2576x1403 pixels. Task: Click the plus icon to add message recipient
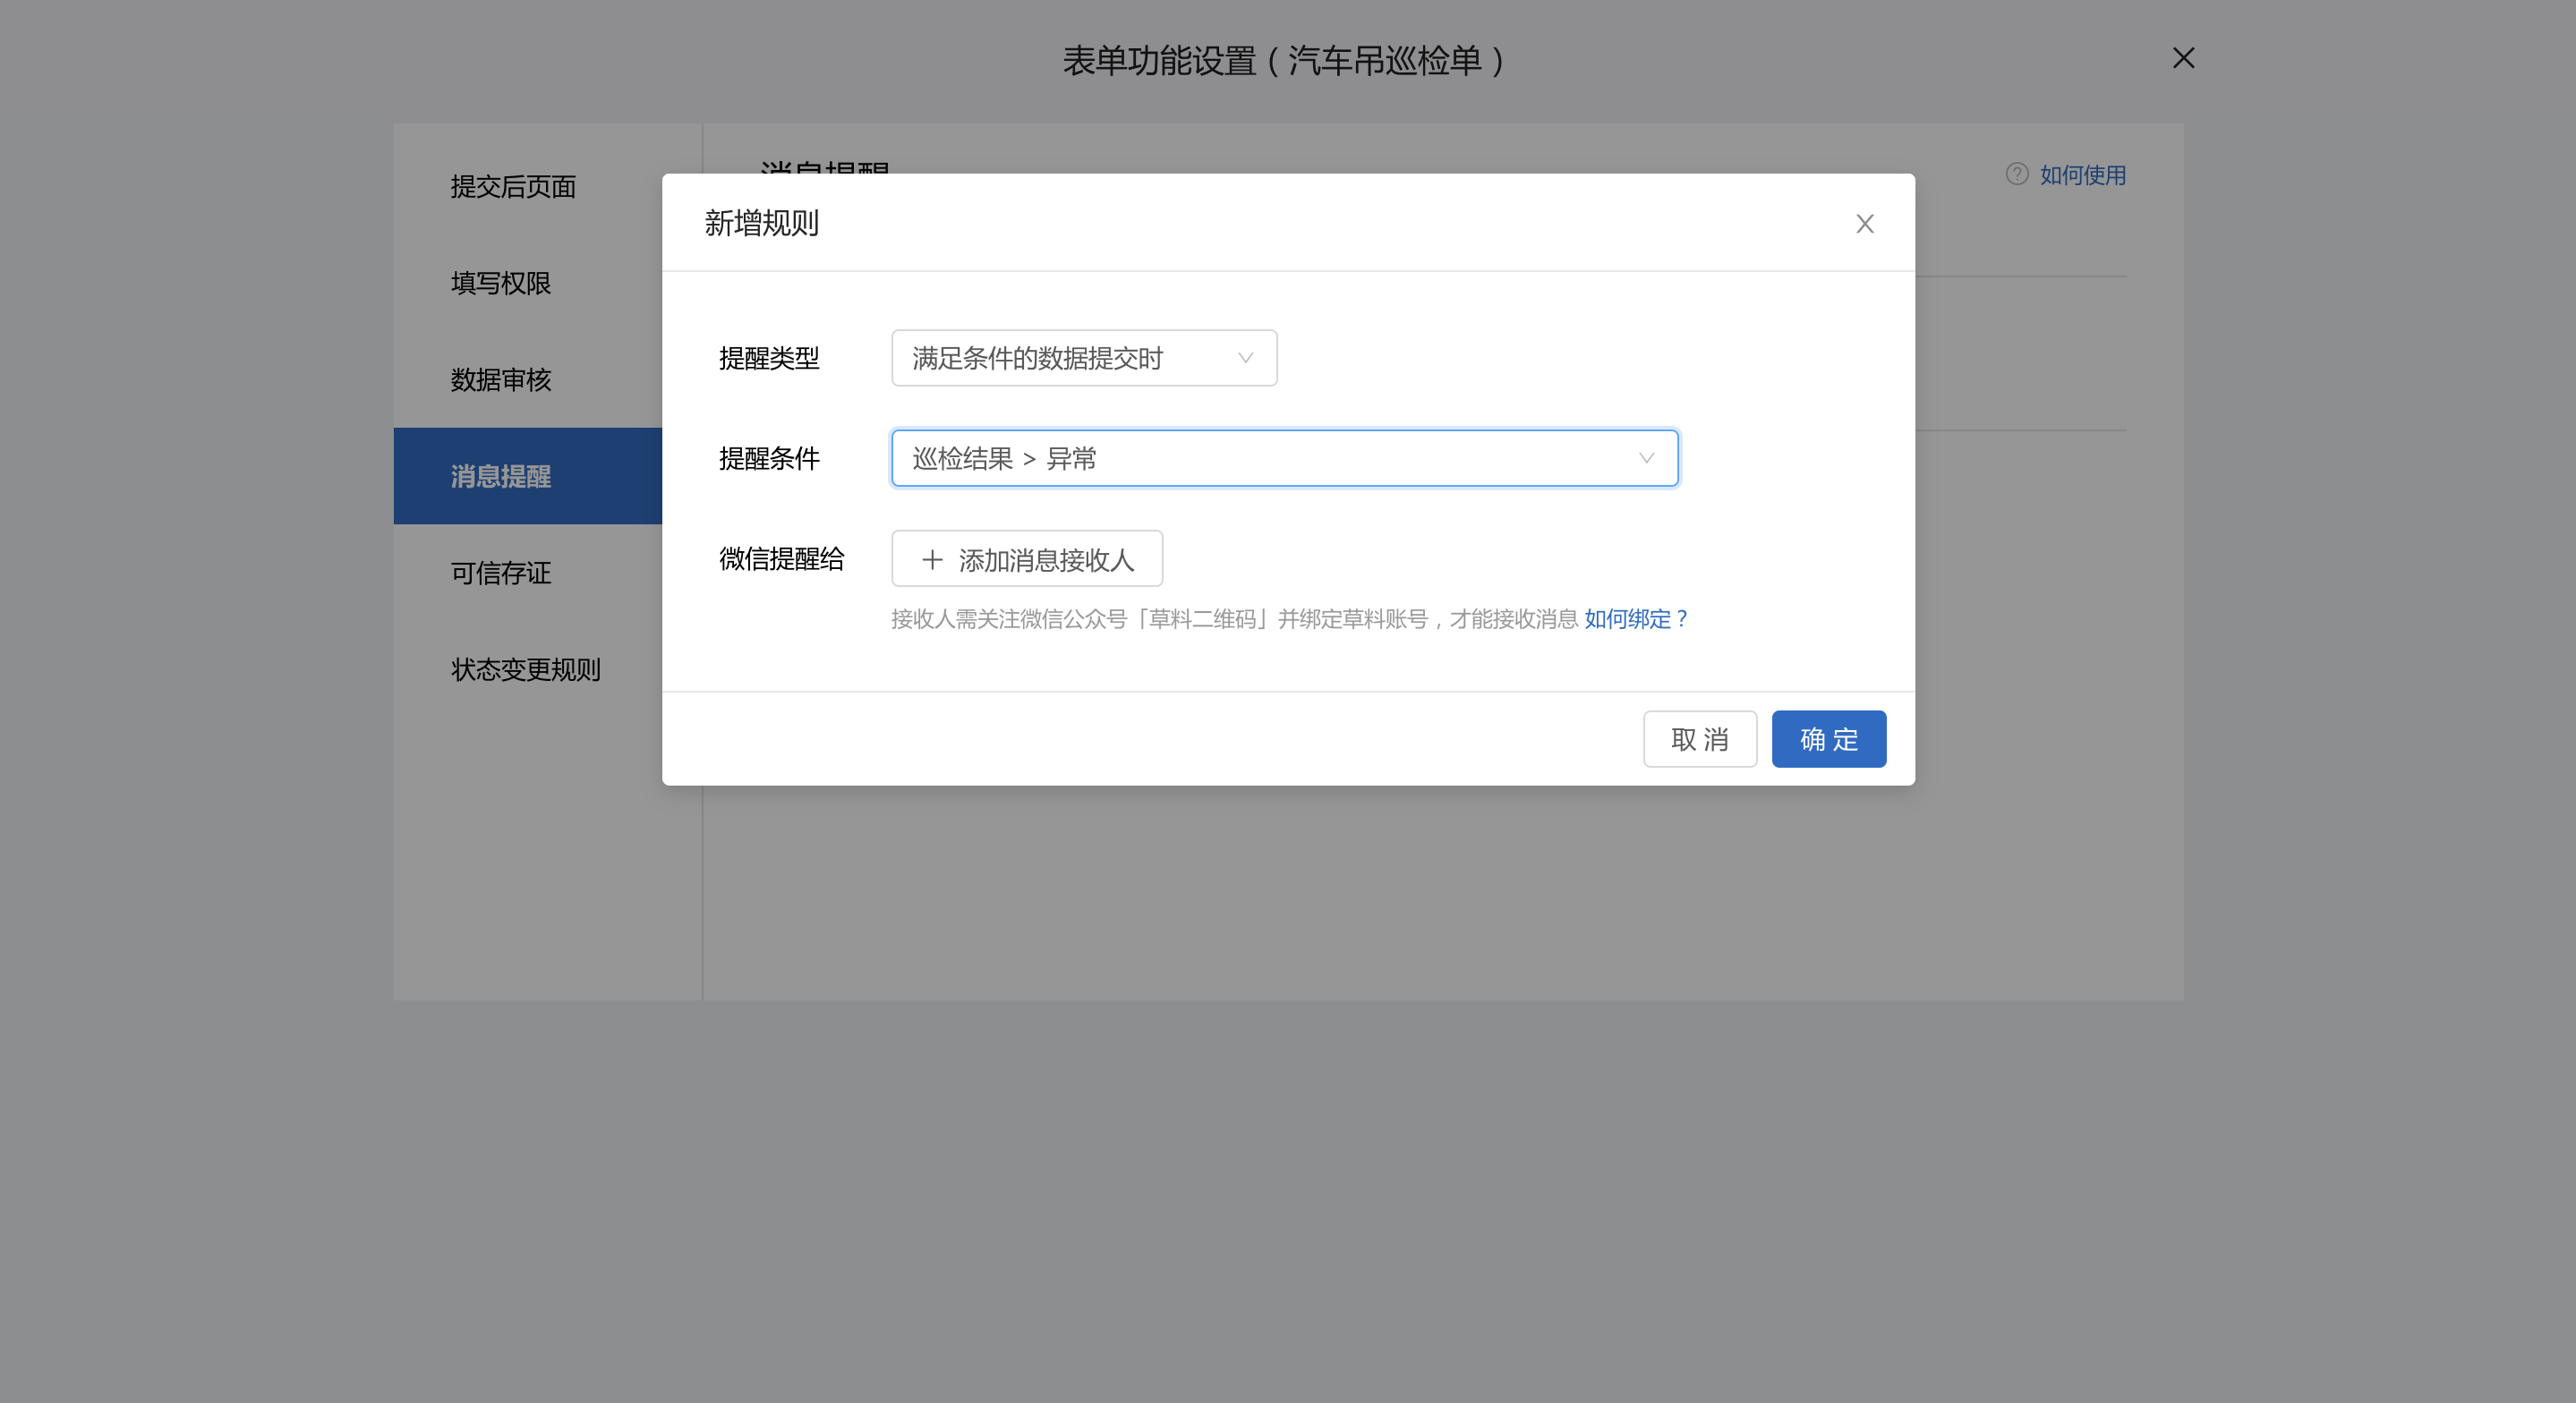click(932, 559)
